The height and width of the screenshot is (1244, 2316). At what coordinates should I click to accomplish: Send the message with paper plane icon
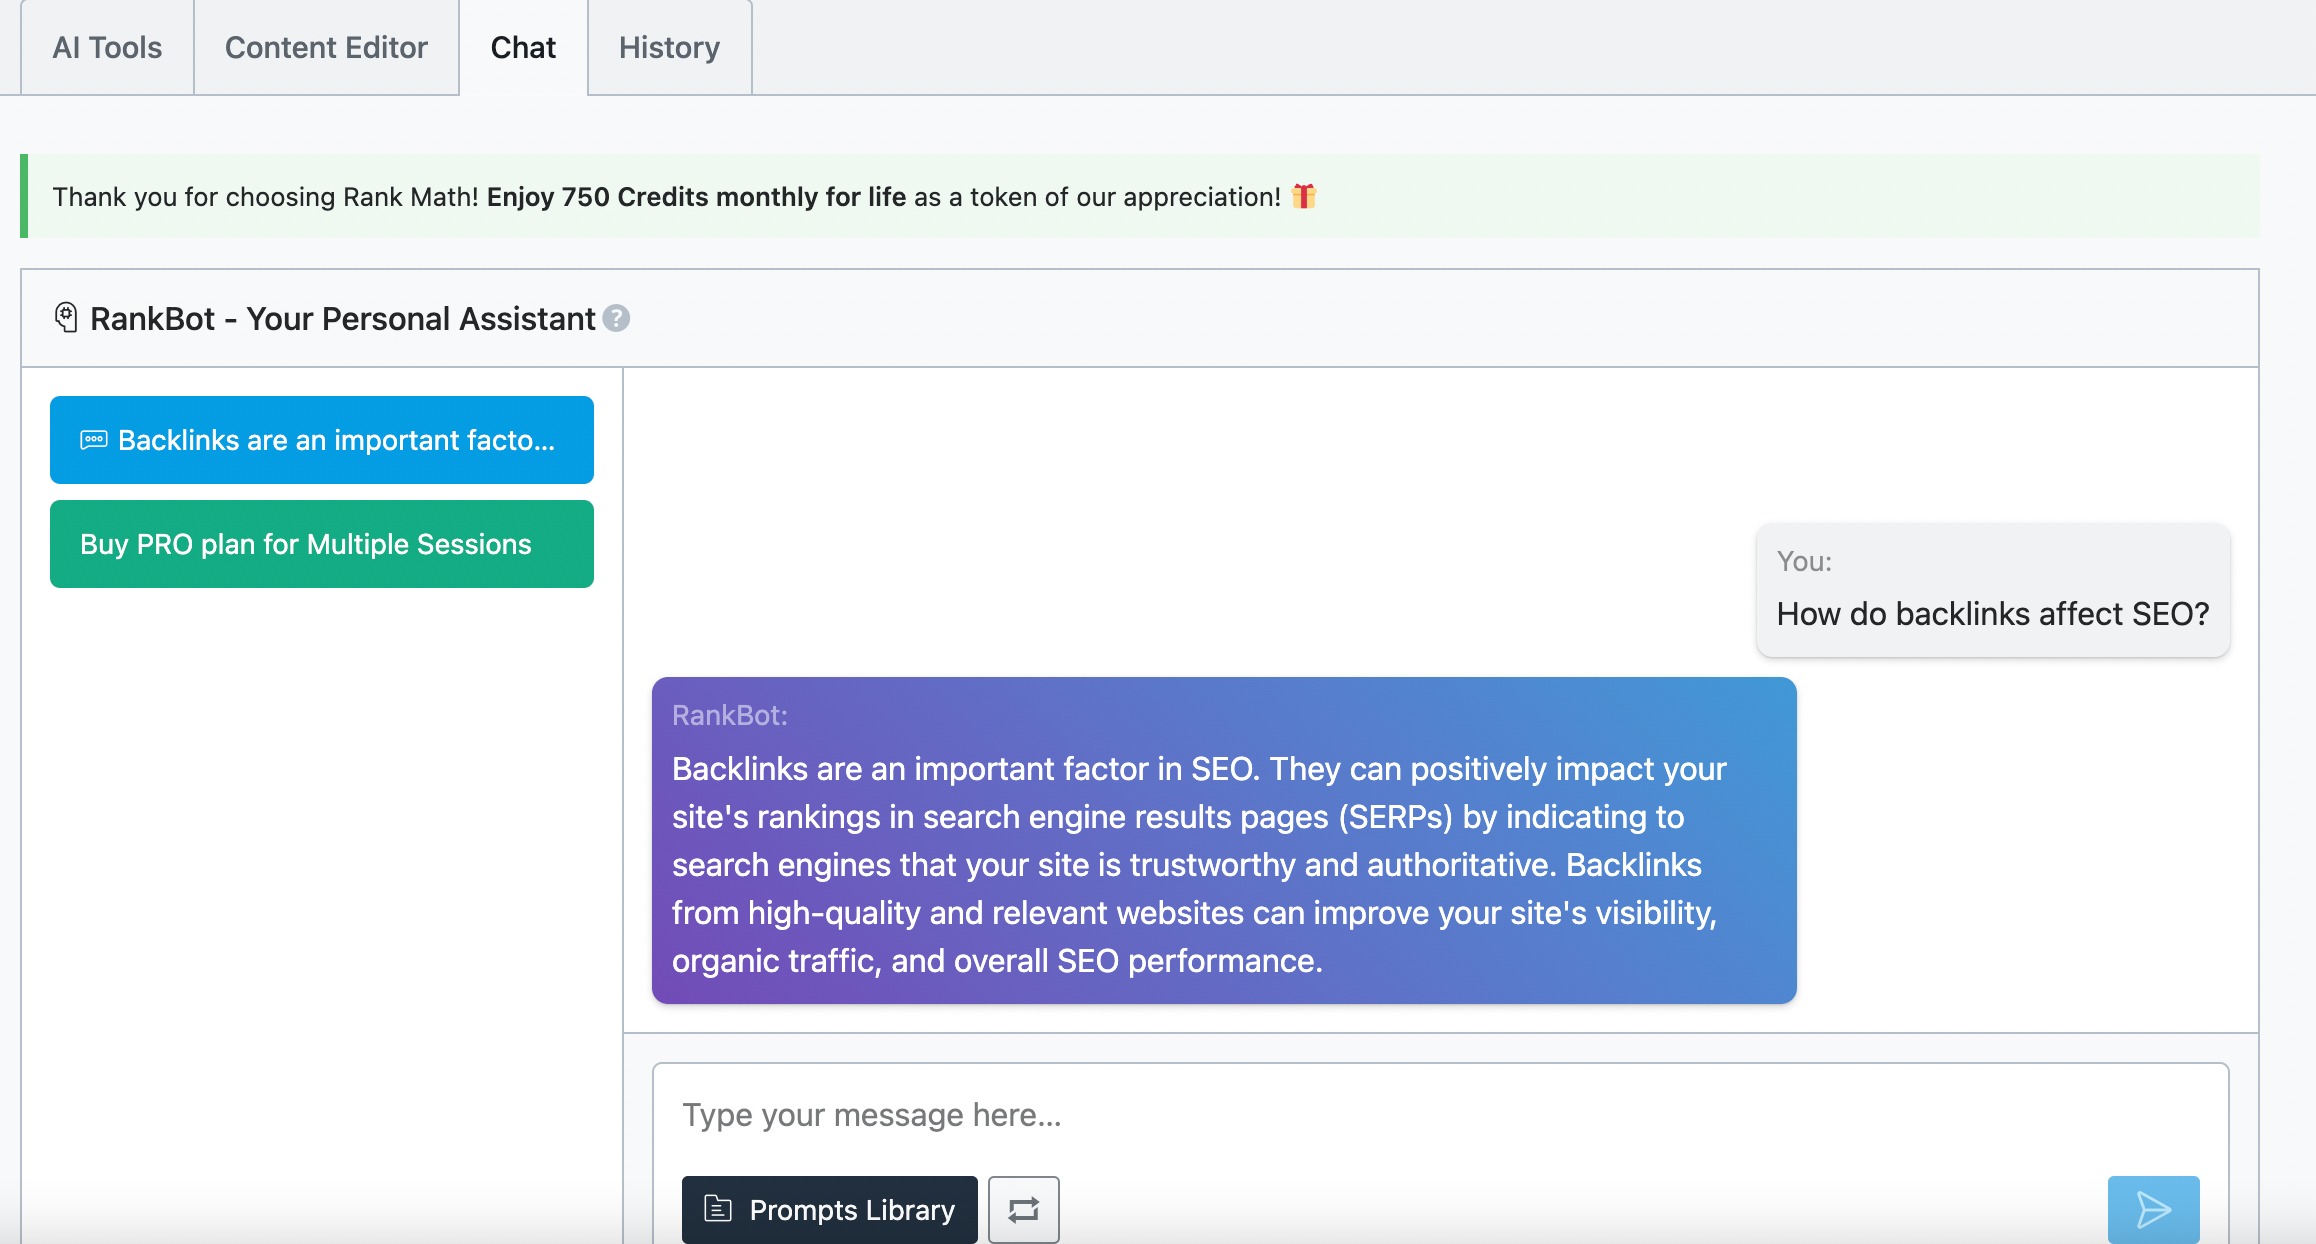tap(2154, 1210)
